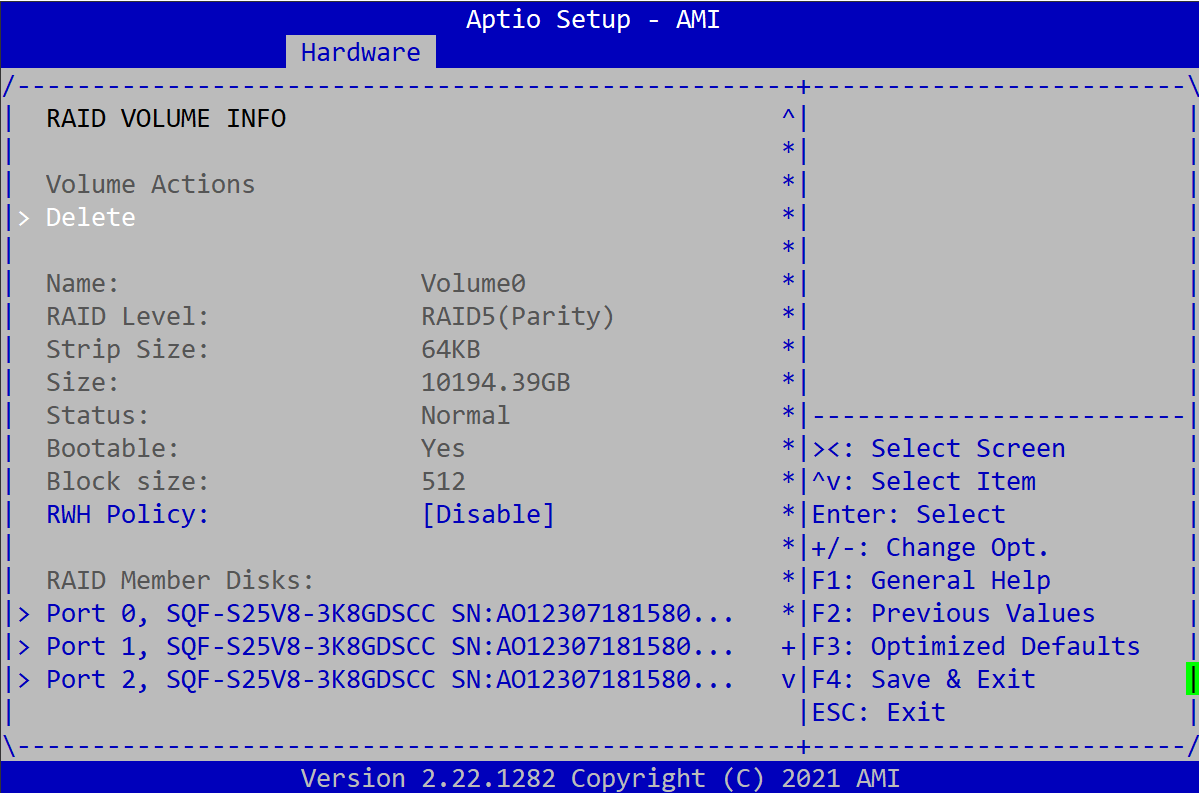Click the scroll up caret at top
The height and width of the screenshot is (793, 1199).
(788, 118)
